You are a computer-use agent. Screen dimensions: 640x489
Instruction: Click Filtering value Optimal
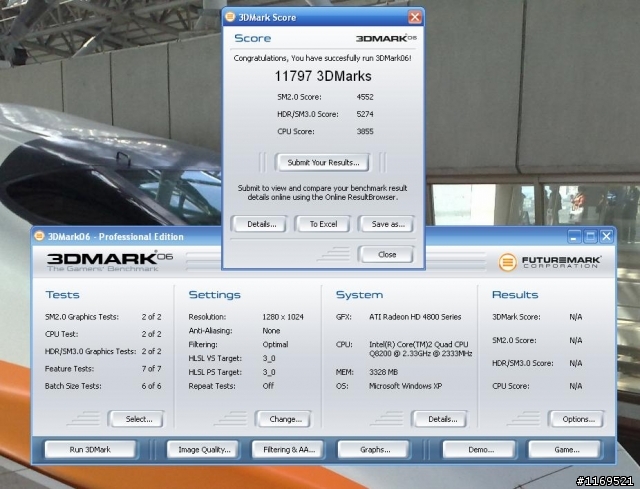(x=276, y=345)
